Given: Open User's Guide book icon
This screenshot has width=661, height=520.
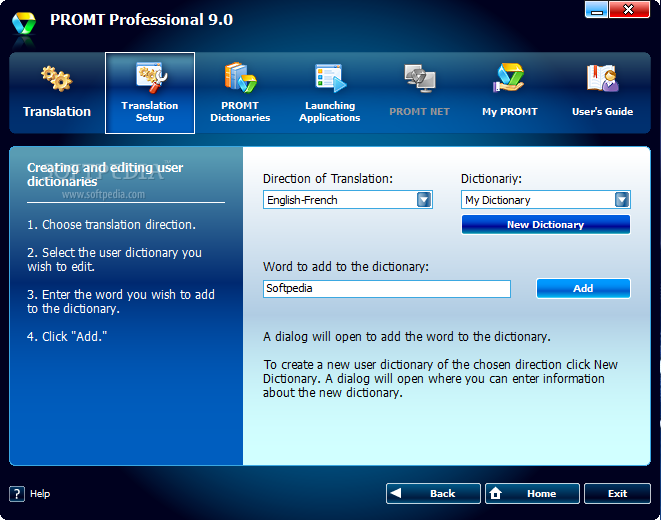Looking at the screenshot, I should coord(602,78).
